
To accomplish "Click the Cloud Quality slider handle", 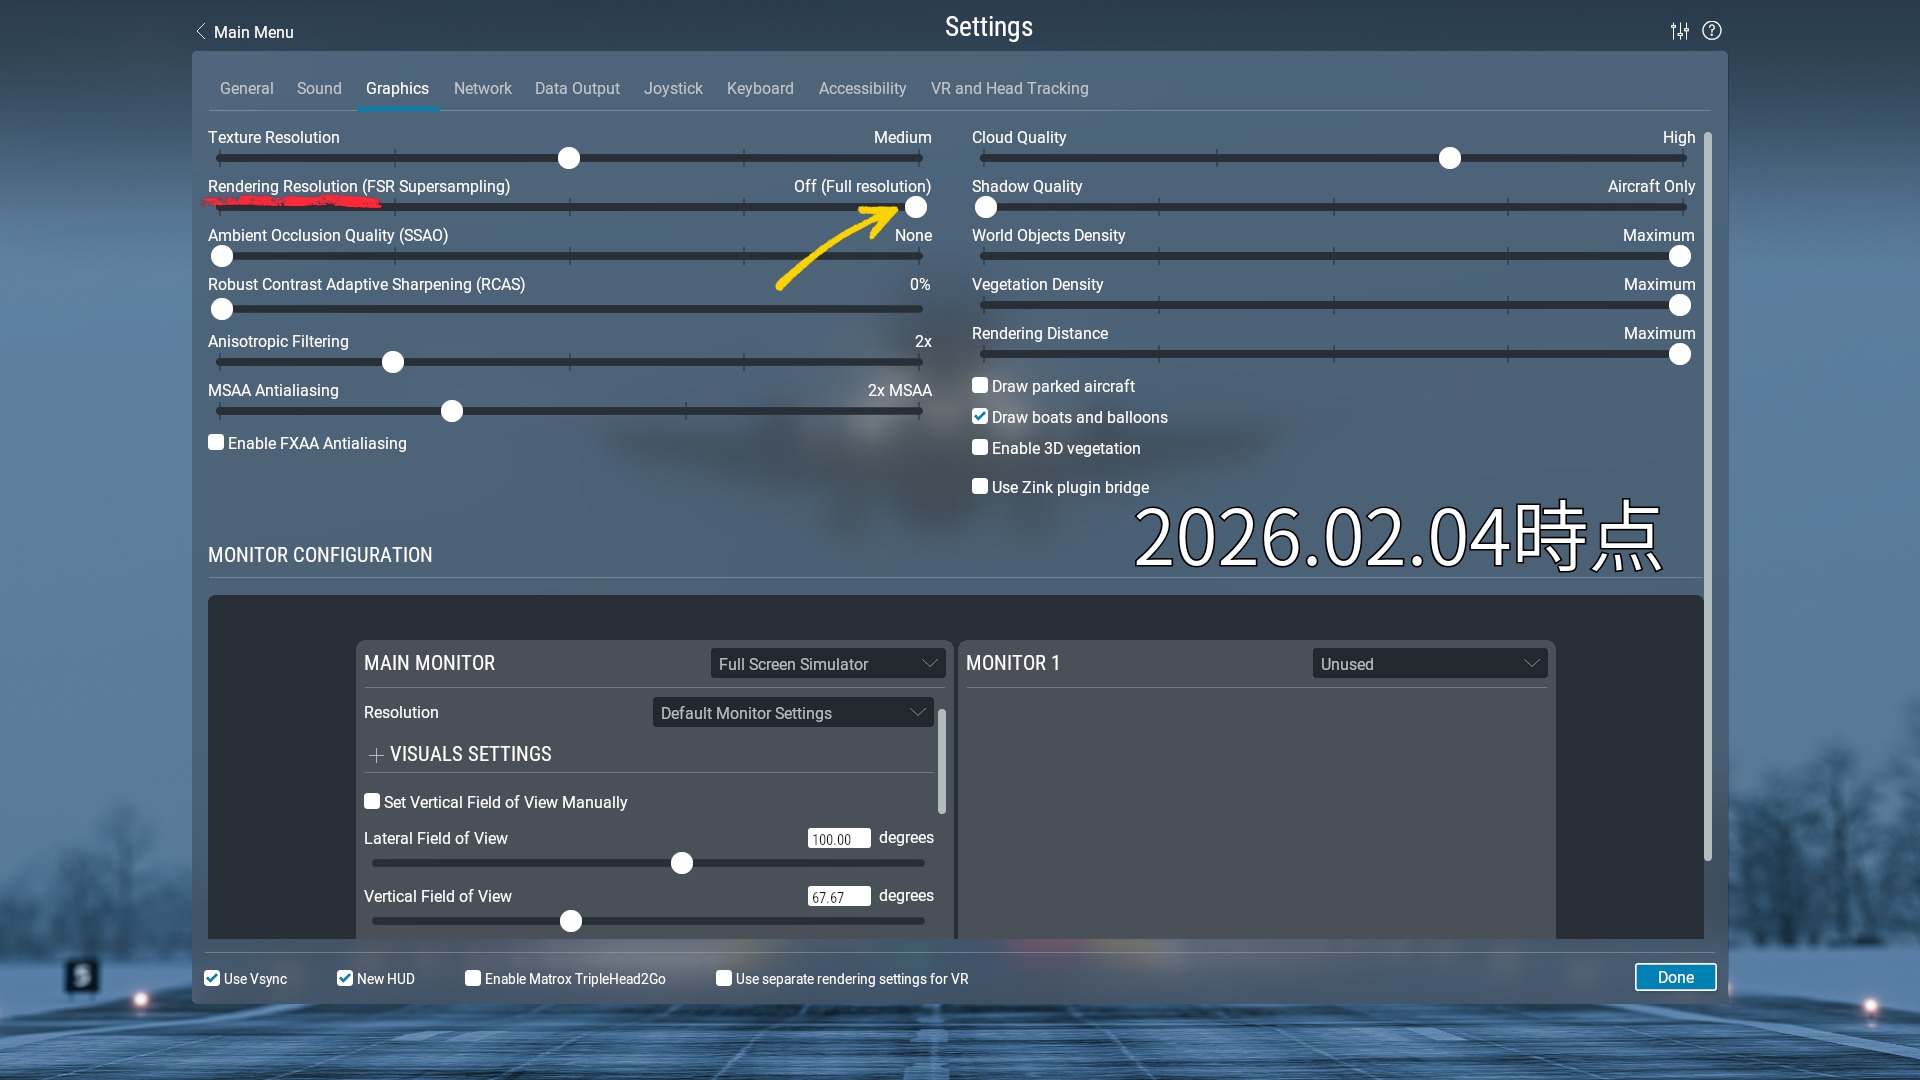I will [x=1450, y=158].
